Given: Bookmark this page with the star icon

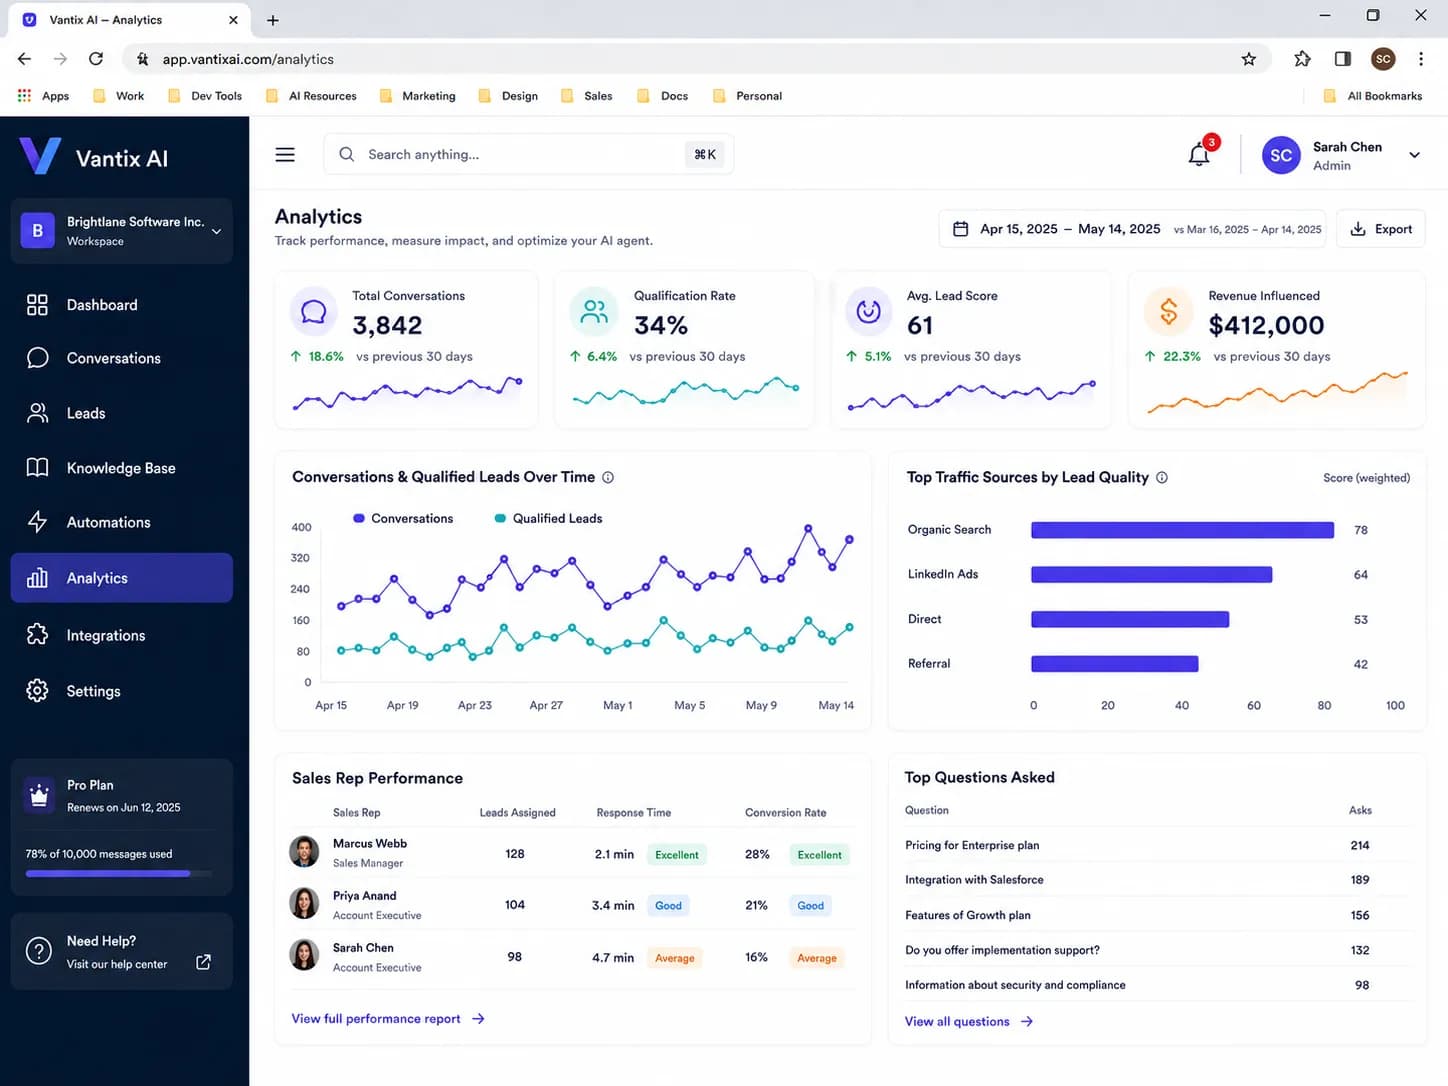Looking at the screenshot, I should 1249,59.
